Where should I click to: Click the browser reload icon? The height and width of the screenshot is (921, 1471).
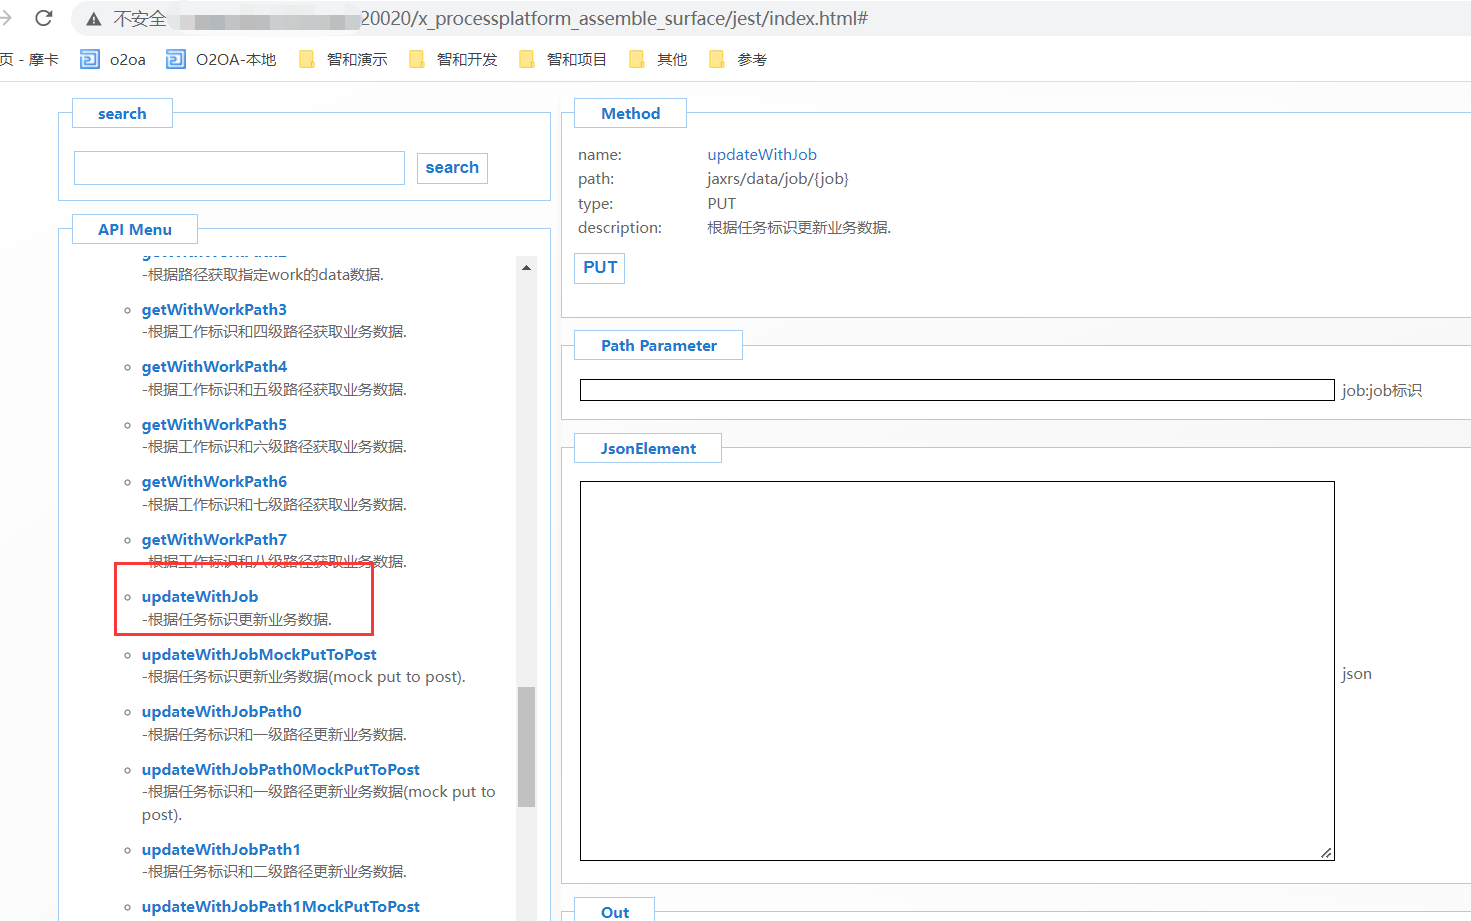point(43,18)
